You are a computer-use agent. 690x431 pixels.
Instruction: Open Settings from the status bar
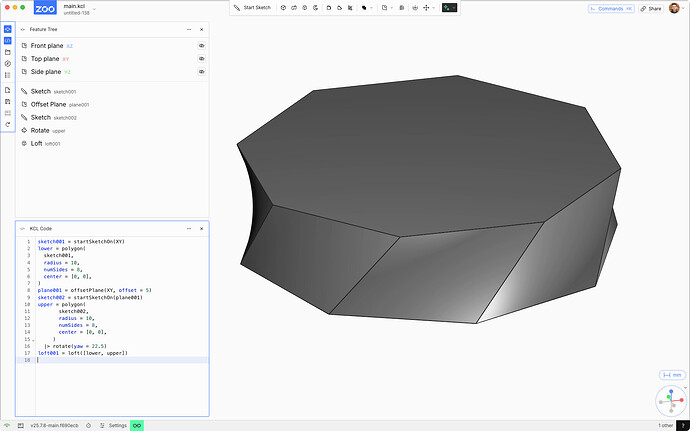pyautogui.click(x=114, y=426)
